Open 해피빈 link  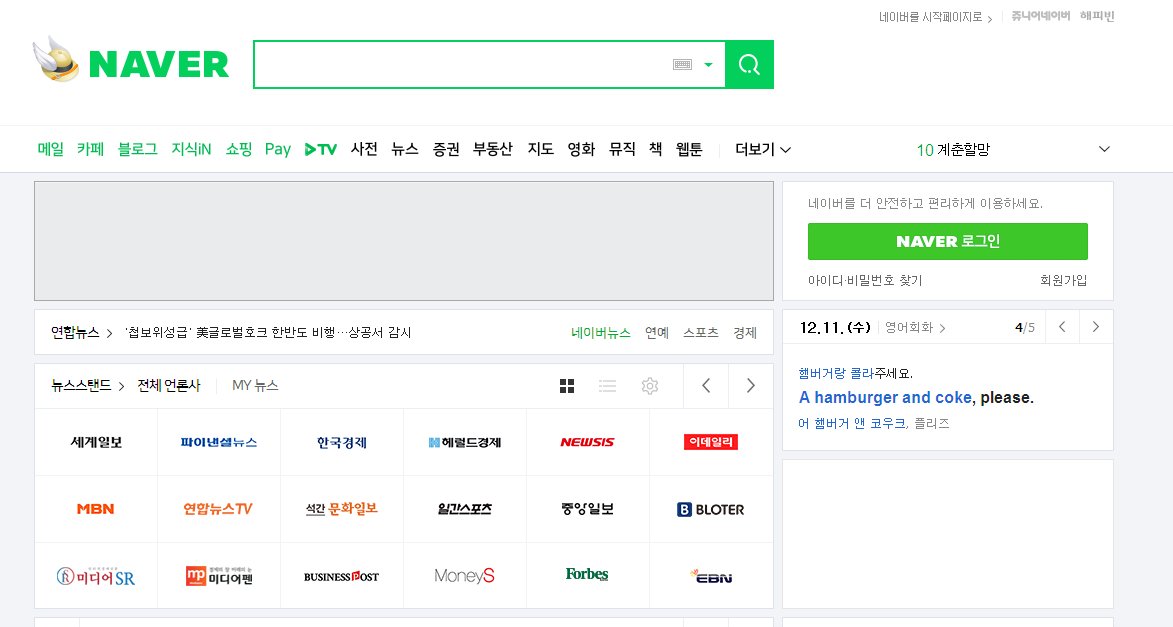tap(1097, 16)
